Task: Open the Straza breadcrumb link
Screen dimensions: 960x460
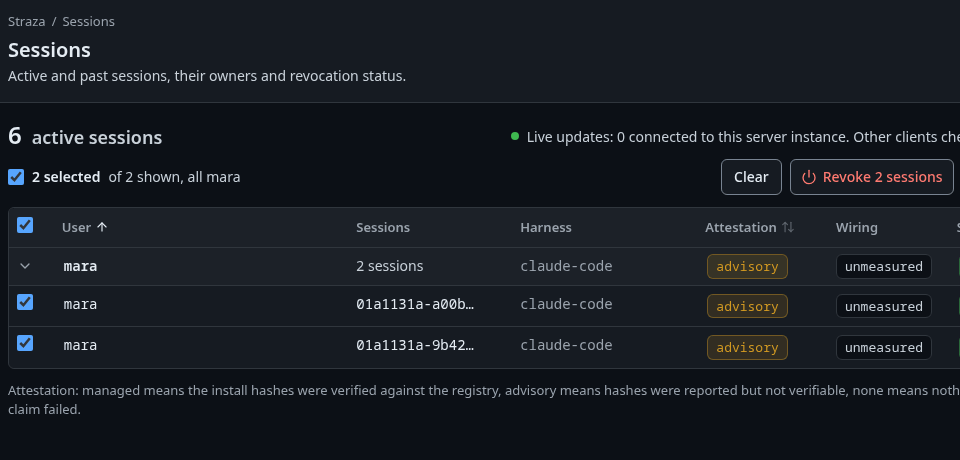Action: (26, 21)
